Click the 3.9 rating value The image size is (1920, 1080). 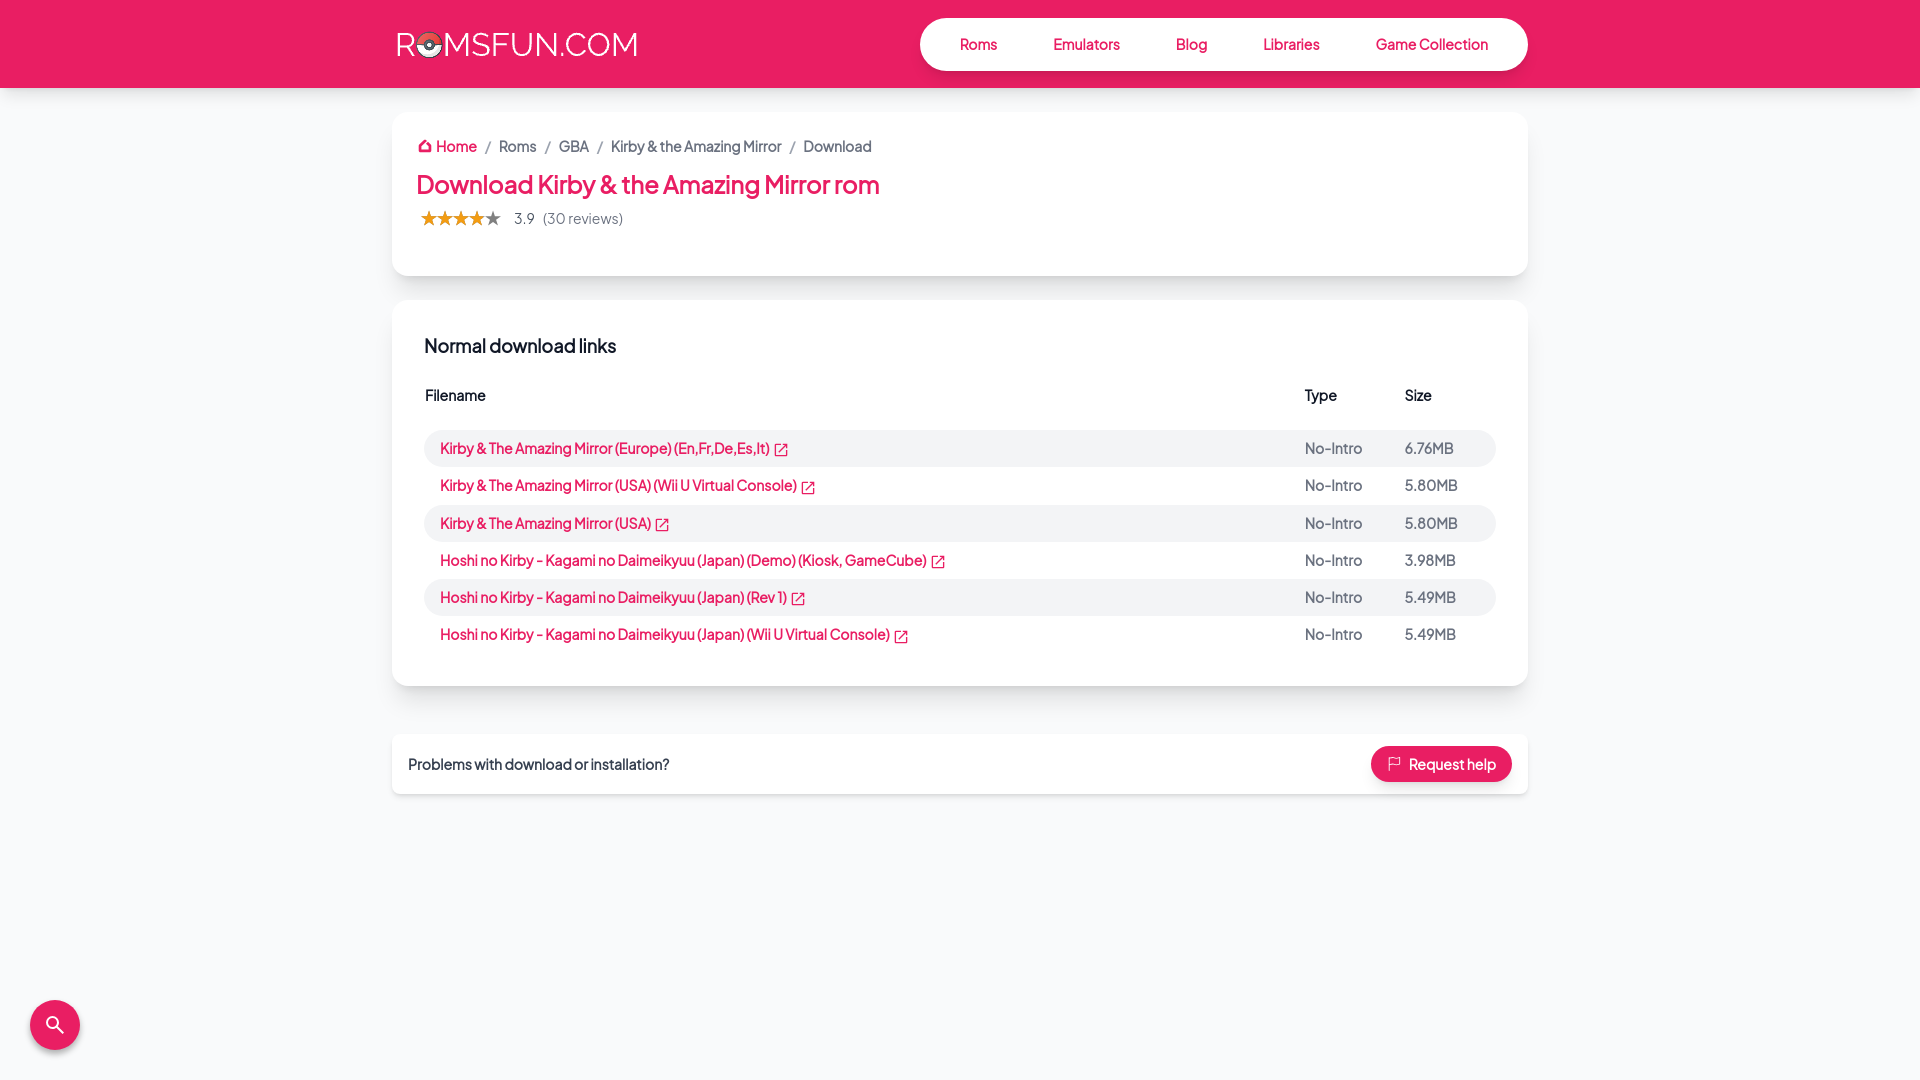pyautogui.click(x=524, y=218)
